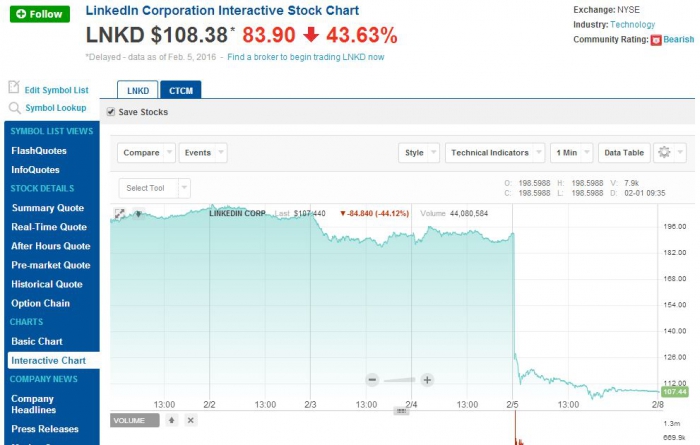Viewport: 700px width, 445px height.
Task: Toggle the Save Stocks checkbox
Action: click(110, 112)
